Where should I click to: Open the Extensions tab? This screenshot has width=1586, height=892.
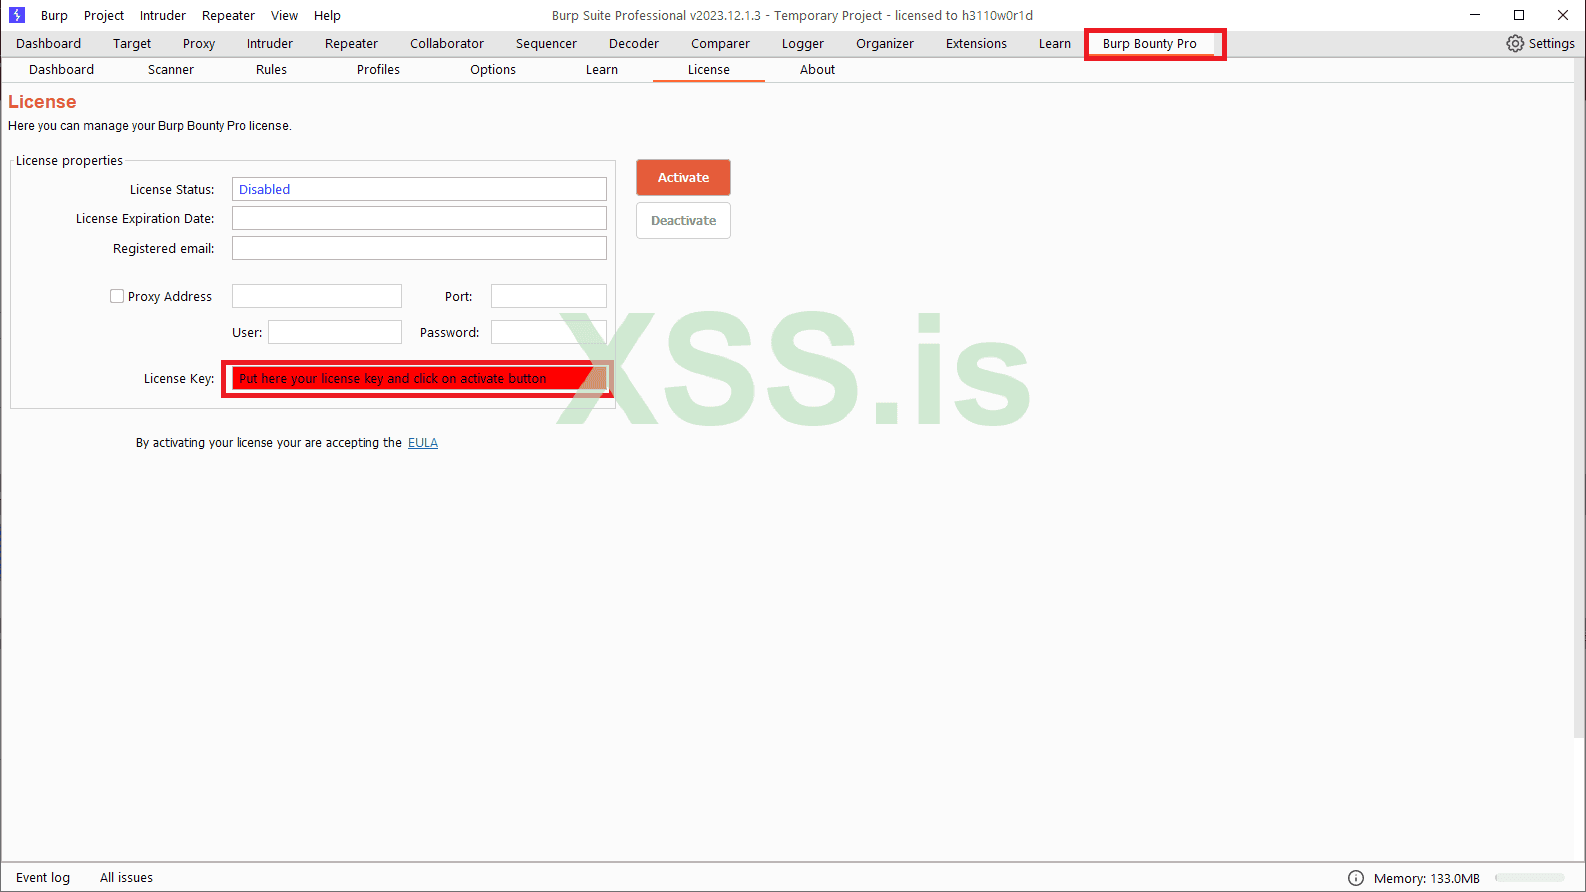pyautogui.click(x=976, y=43)
